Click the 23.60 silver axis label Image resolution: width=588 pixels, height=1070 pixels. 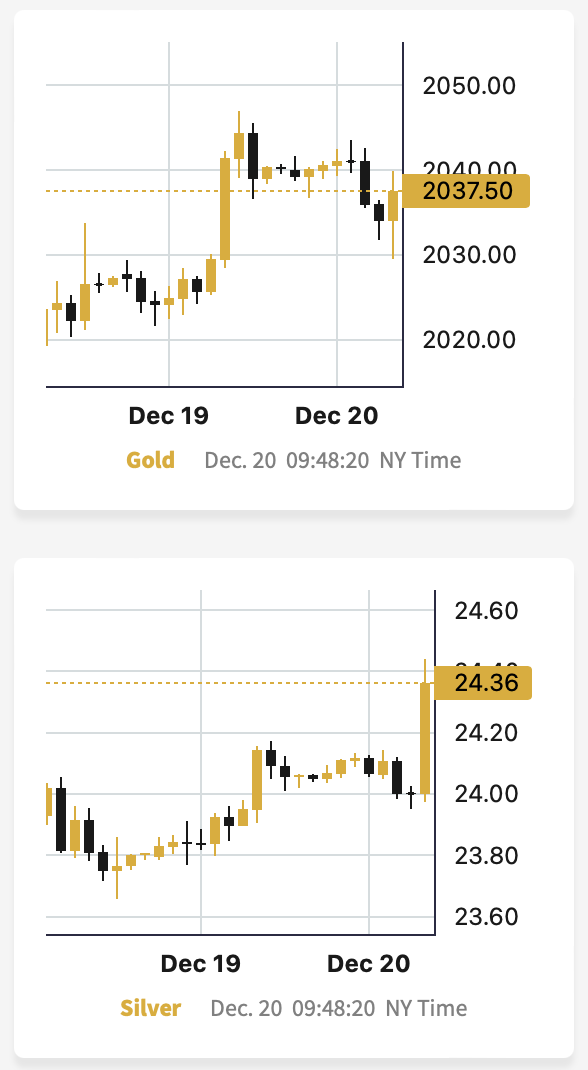click(x=486, y=916)
